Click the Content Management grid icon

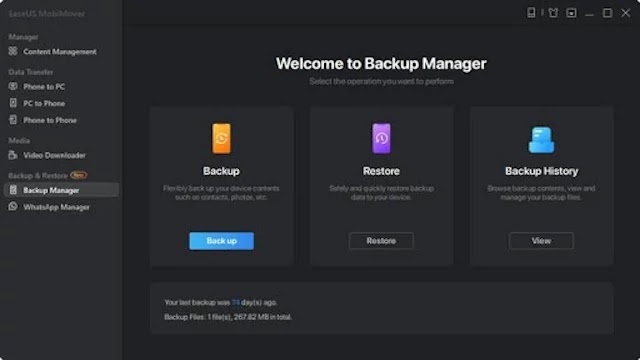pyautogui.click(x=13, y=51)
